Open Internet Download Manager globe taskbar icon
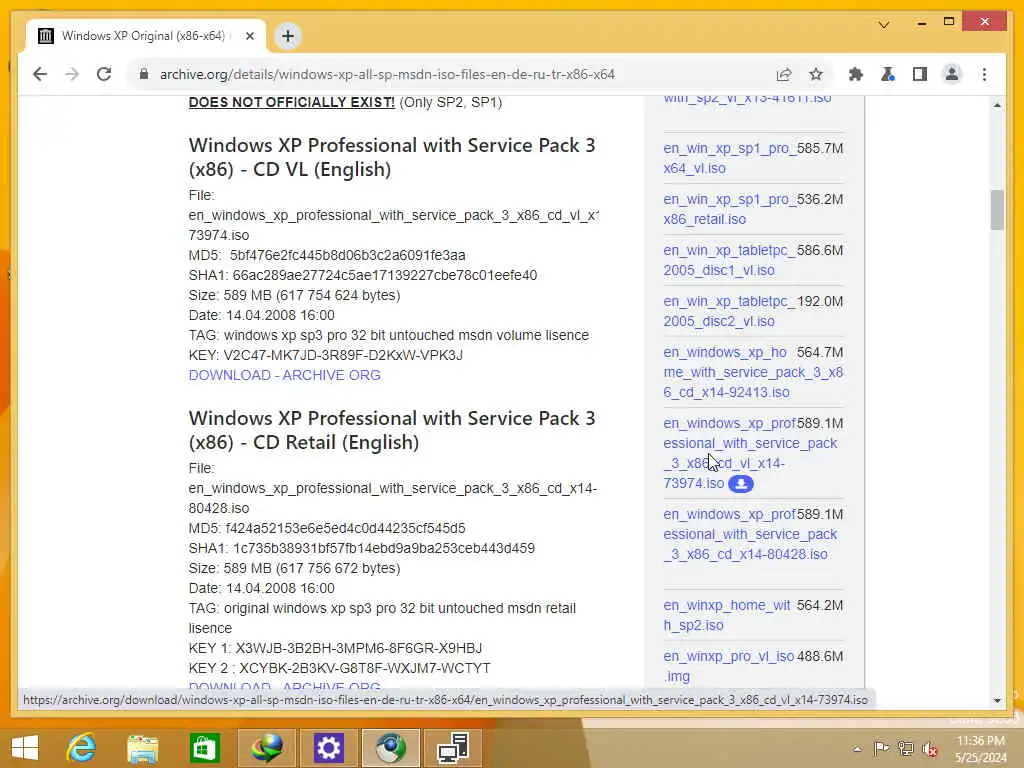 point(266,748)
